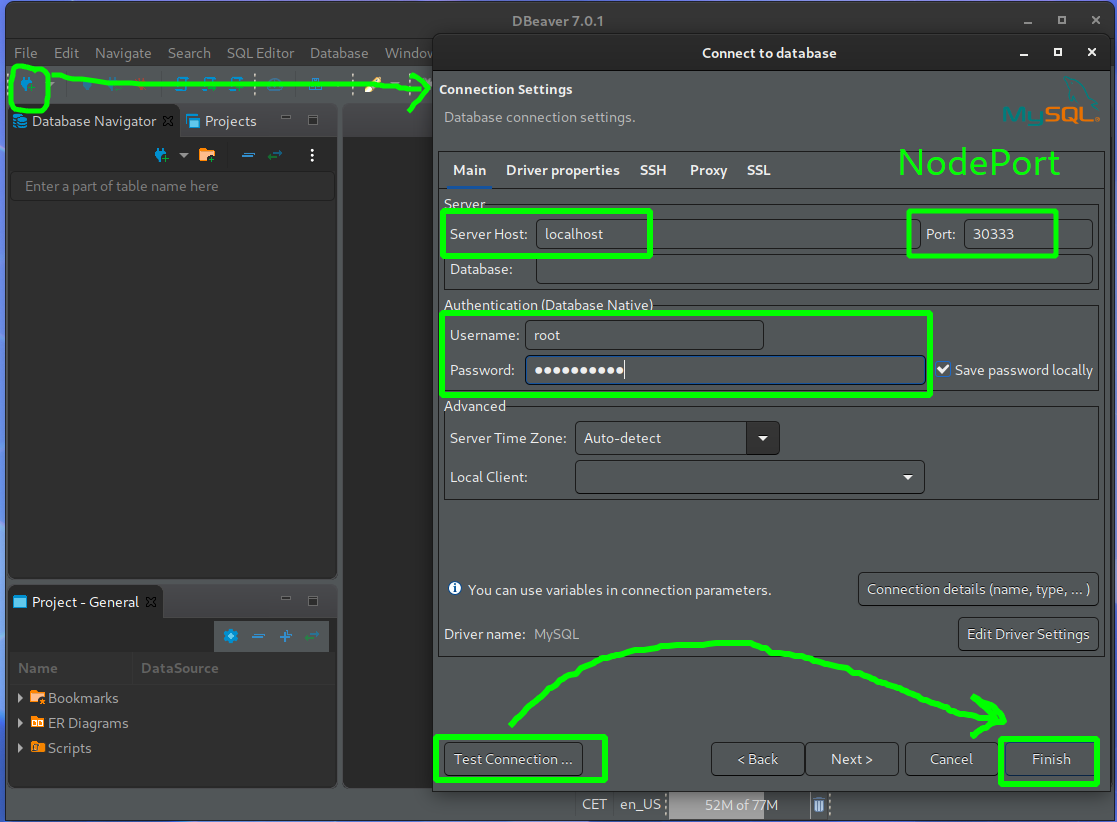Image resolution: width=1117 pixels, height=822 pixels.
Task: Click table name filter field in Navigator
Action: (172, 186)
